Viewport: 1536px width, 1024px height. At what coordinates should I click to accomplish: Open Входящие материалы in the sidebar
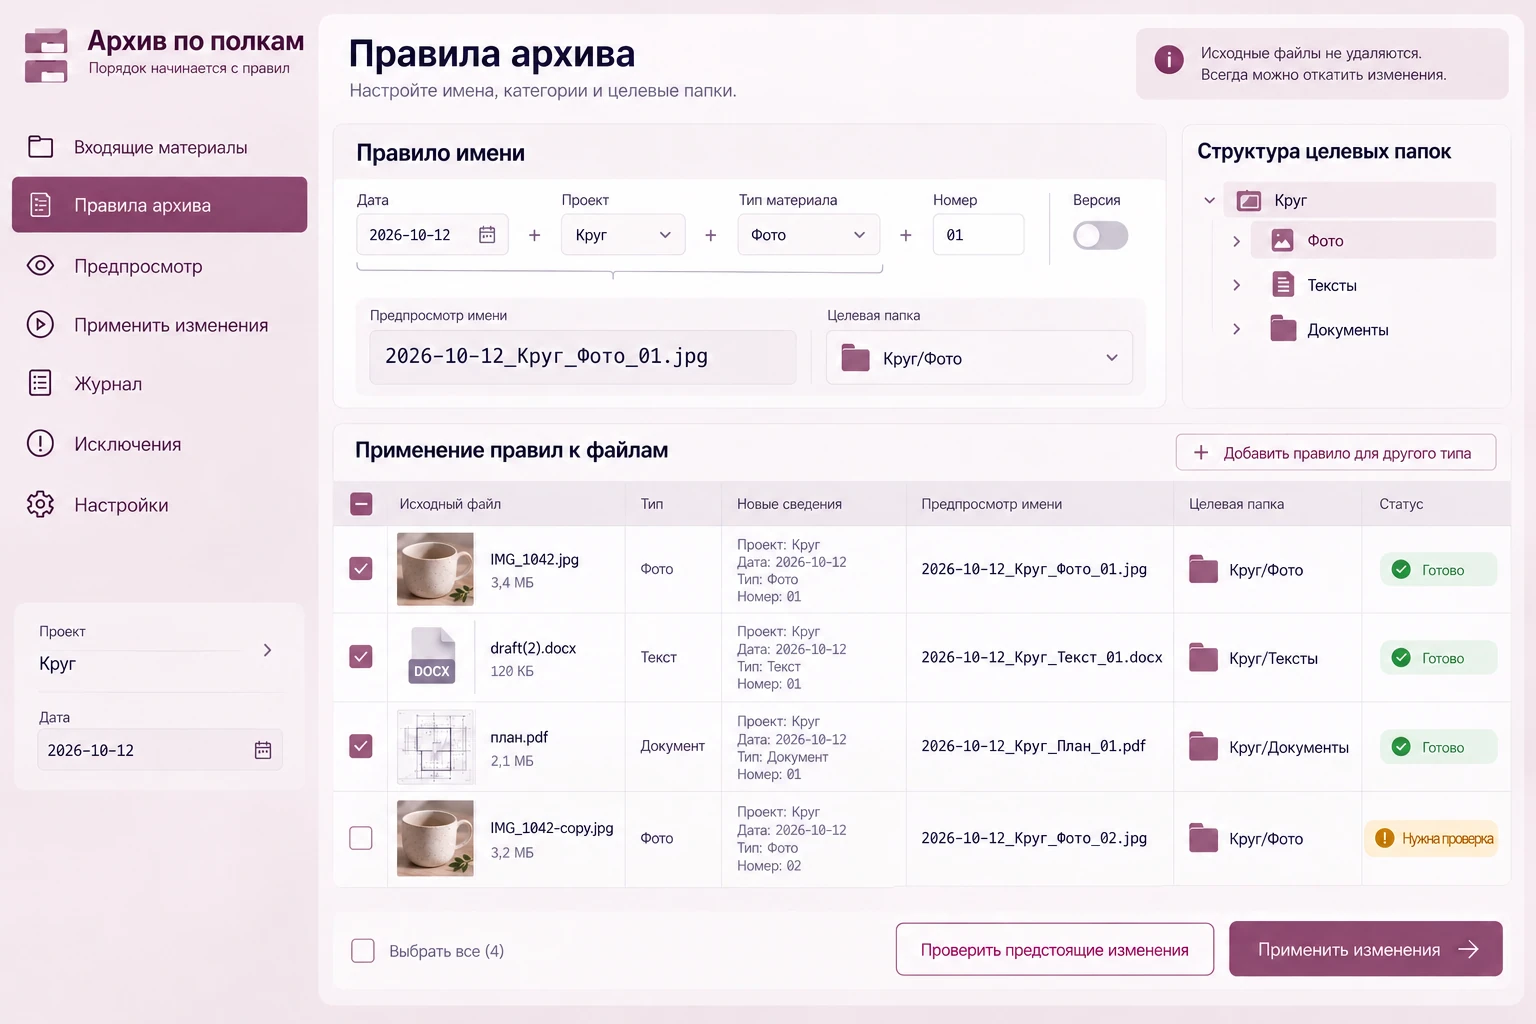[159, 147]
